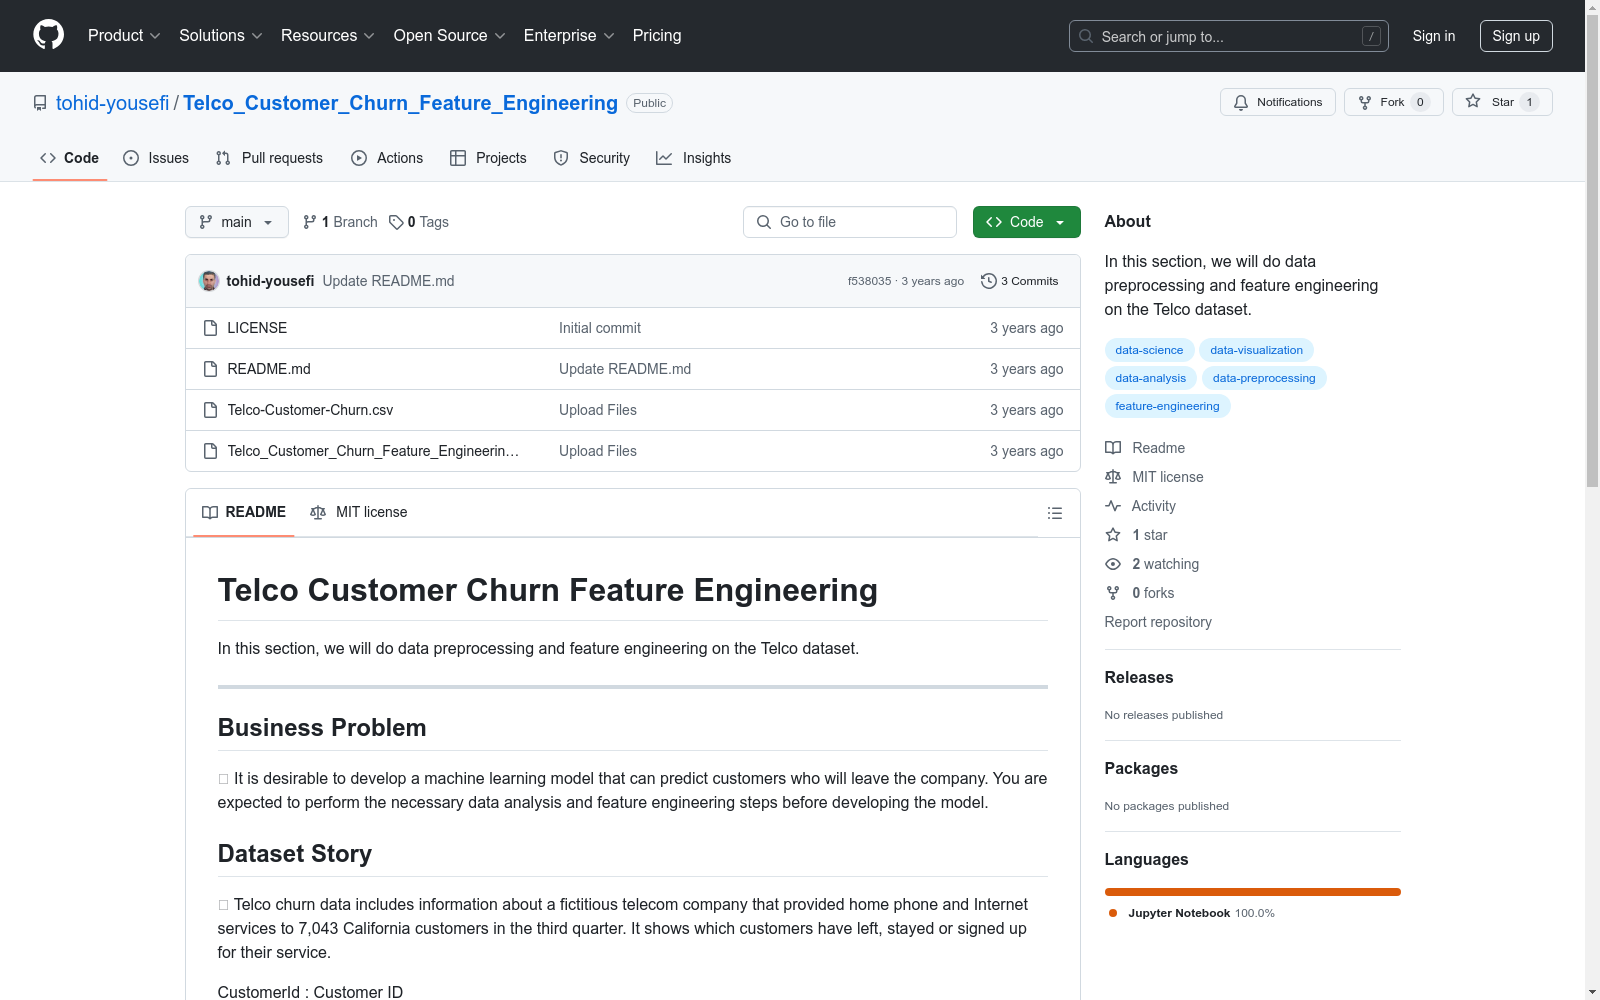Expand the Solutions menu

click(x=221, y=36)
